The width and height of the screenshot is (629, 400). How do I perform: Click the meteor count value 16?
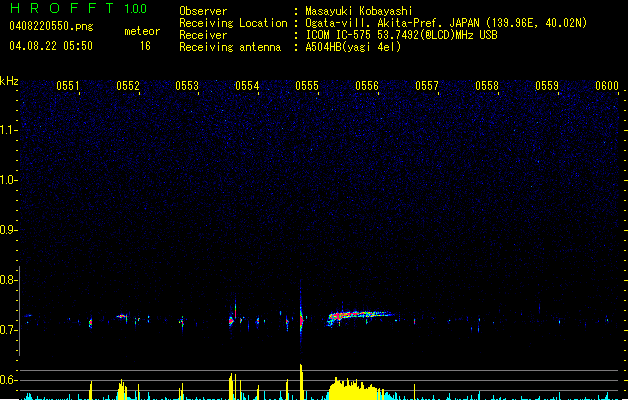coord(145,46)
